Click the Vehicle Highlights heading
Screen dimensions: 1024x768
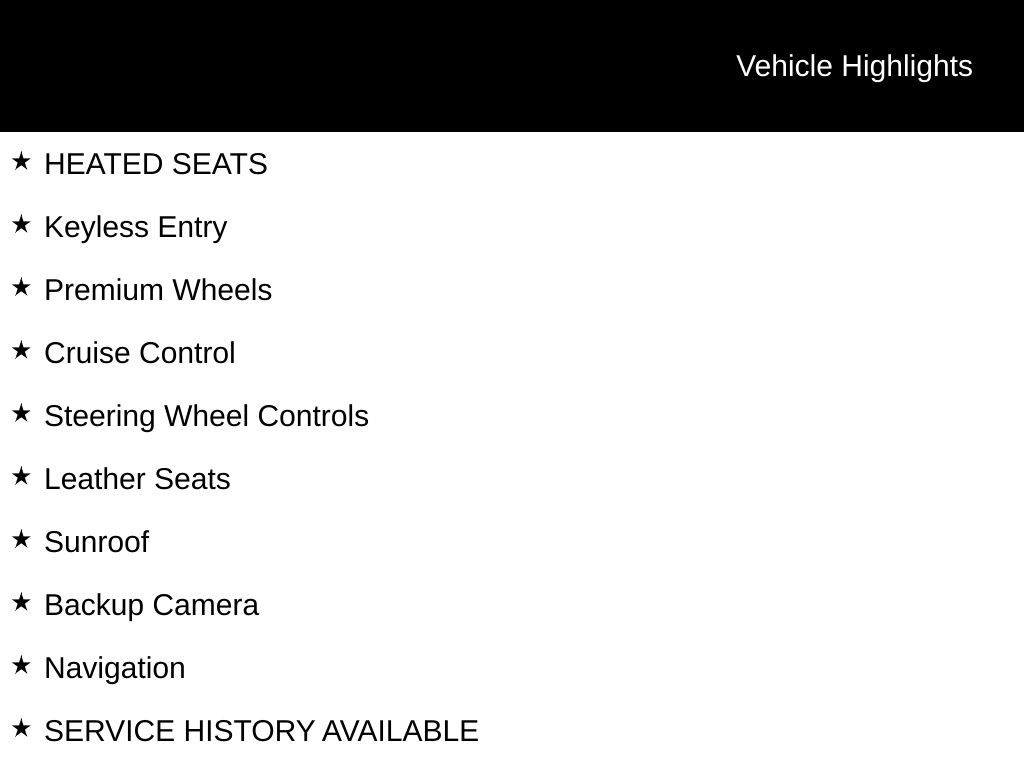[x=854, y=66]
